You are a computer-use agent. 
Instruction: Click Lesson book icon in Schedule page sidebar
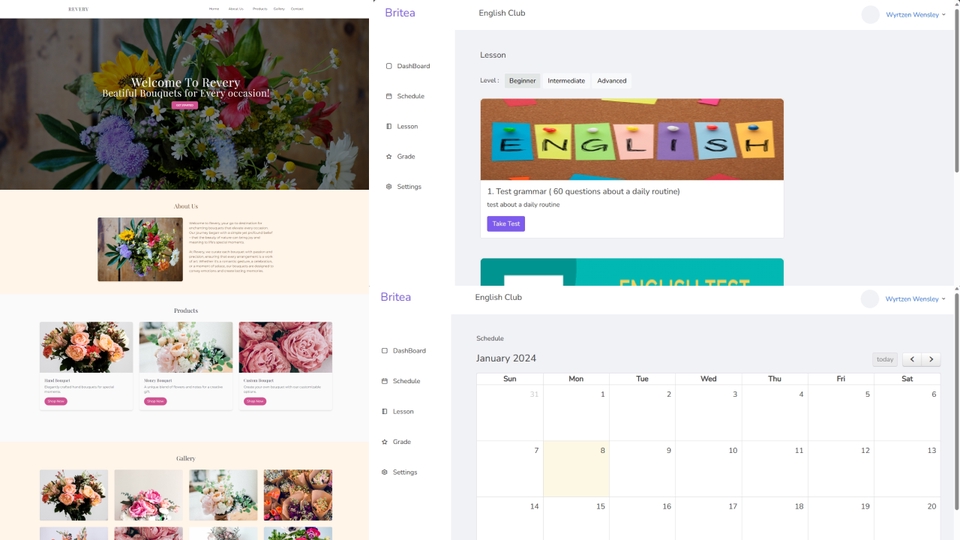tap(384, 411)
